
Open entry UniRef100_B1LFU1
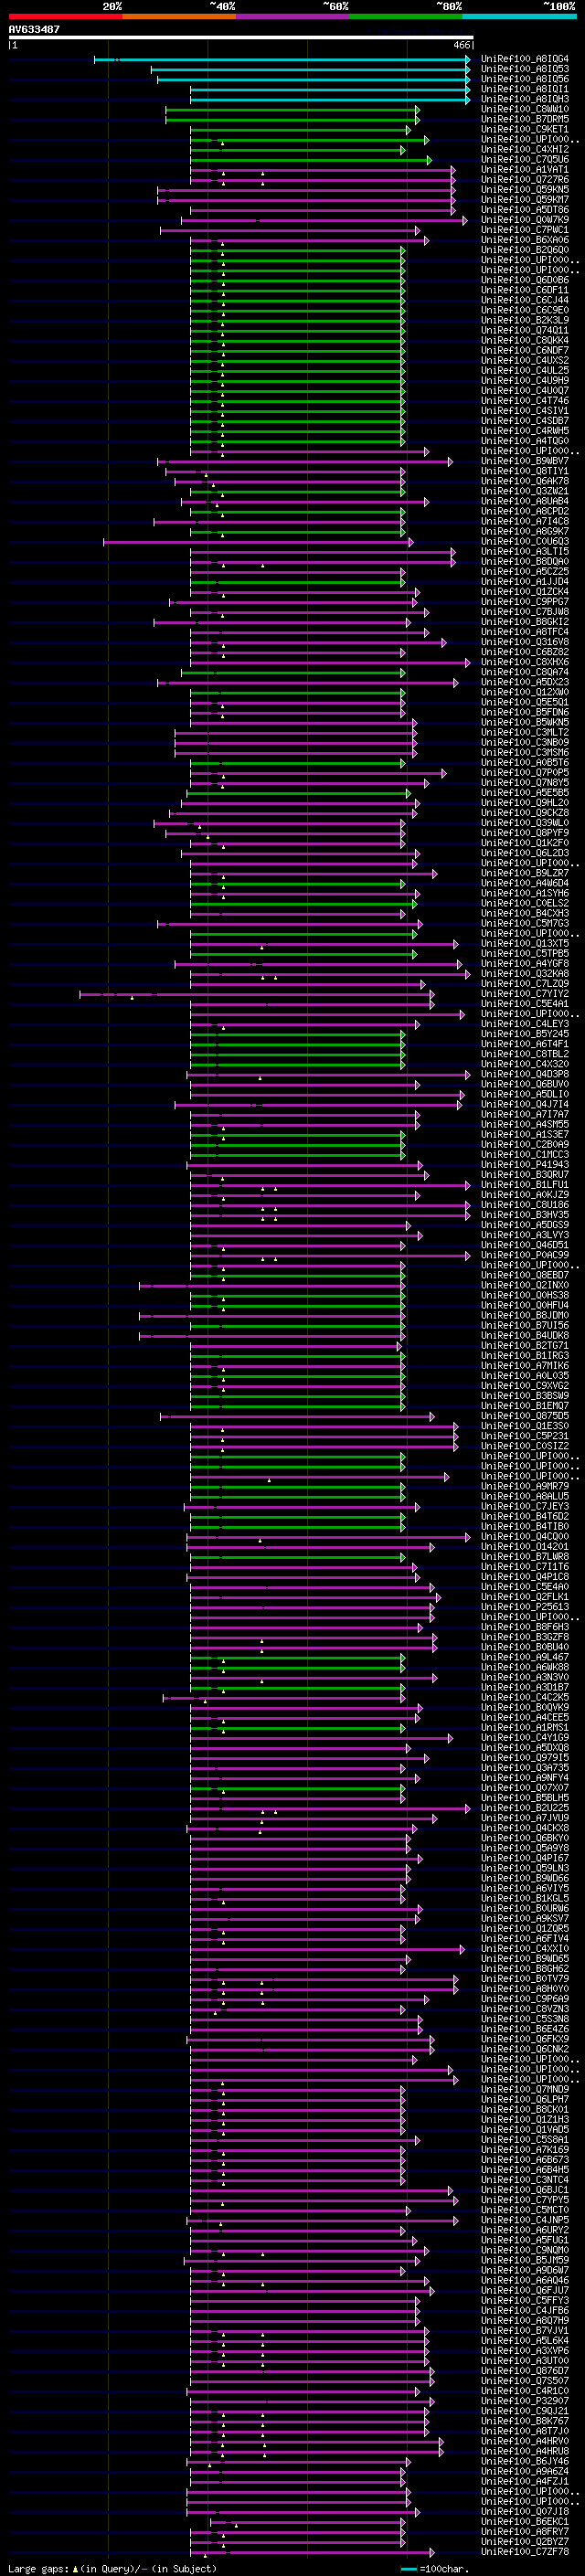point(525,1185)
